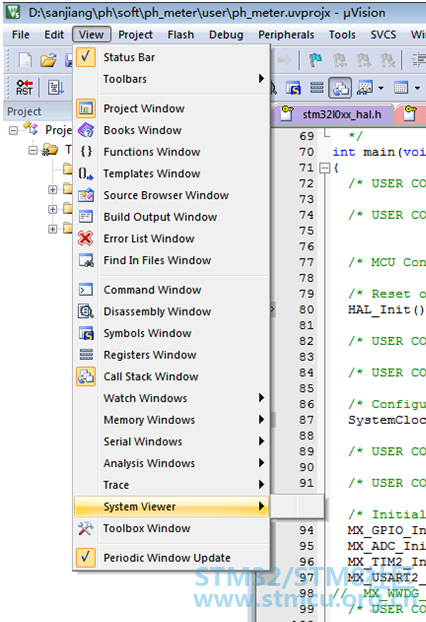Toggle the Status Bar checkmark option
The width and height of the screenshot is (426, 622).
point(172,57)
